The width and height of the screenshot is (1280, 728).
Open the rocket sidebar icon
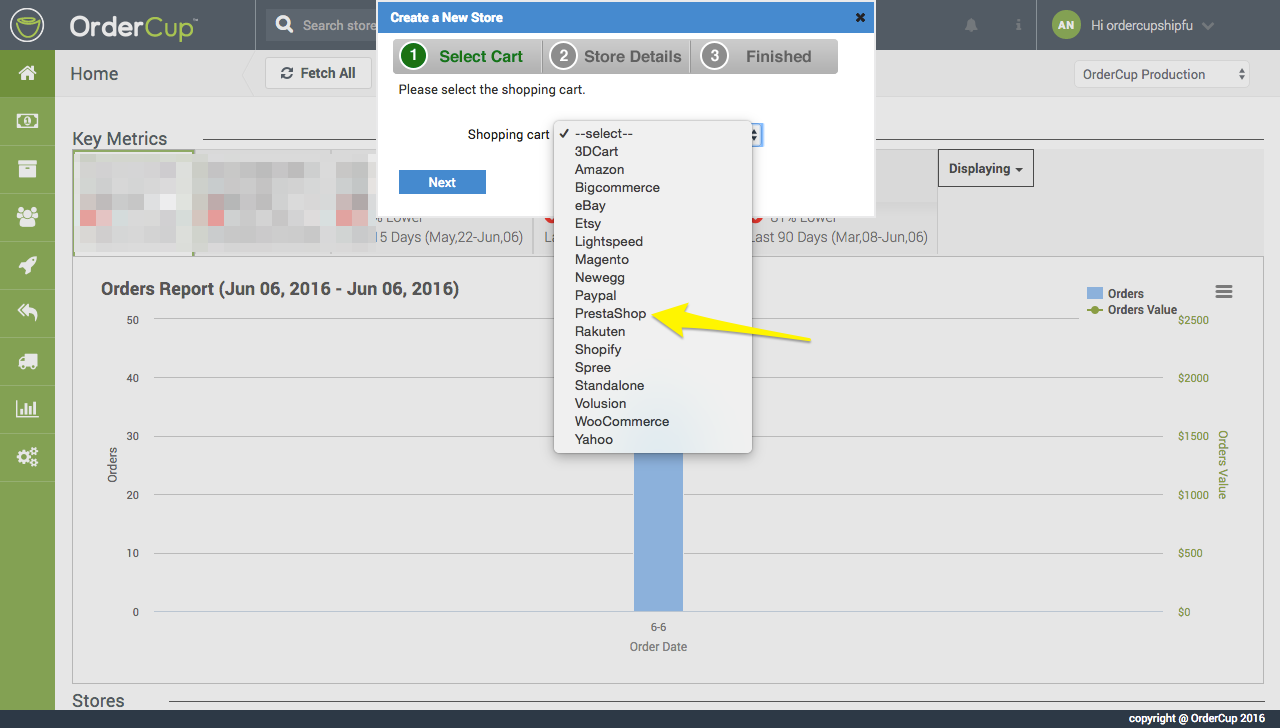point(27,265)
